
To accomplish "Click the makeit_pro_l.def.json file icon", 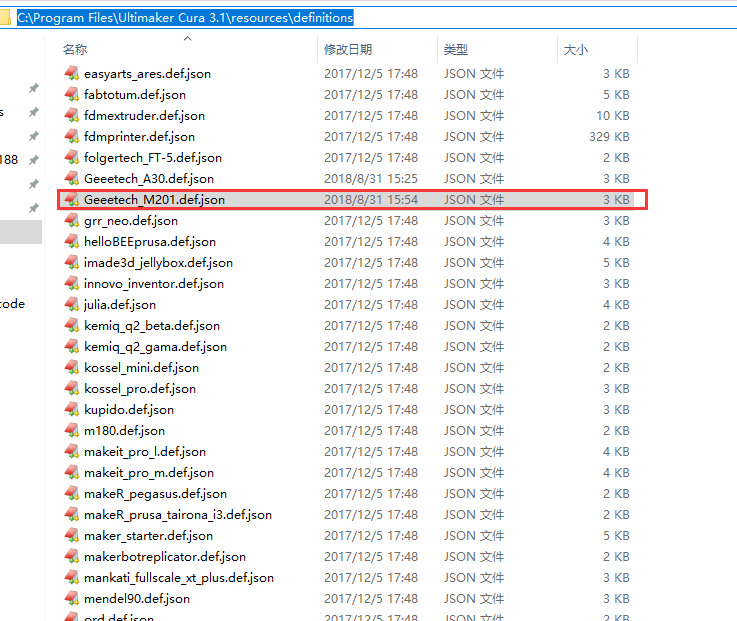I will click(x=71, y=451).
